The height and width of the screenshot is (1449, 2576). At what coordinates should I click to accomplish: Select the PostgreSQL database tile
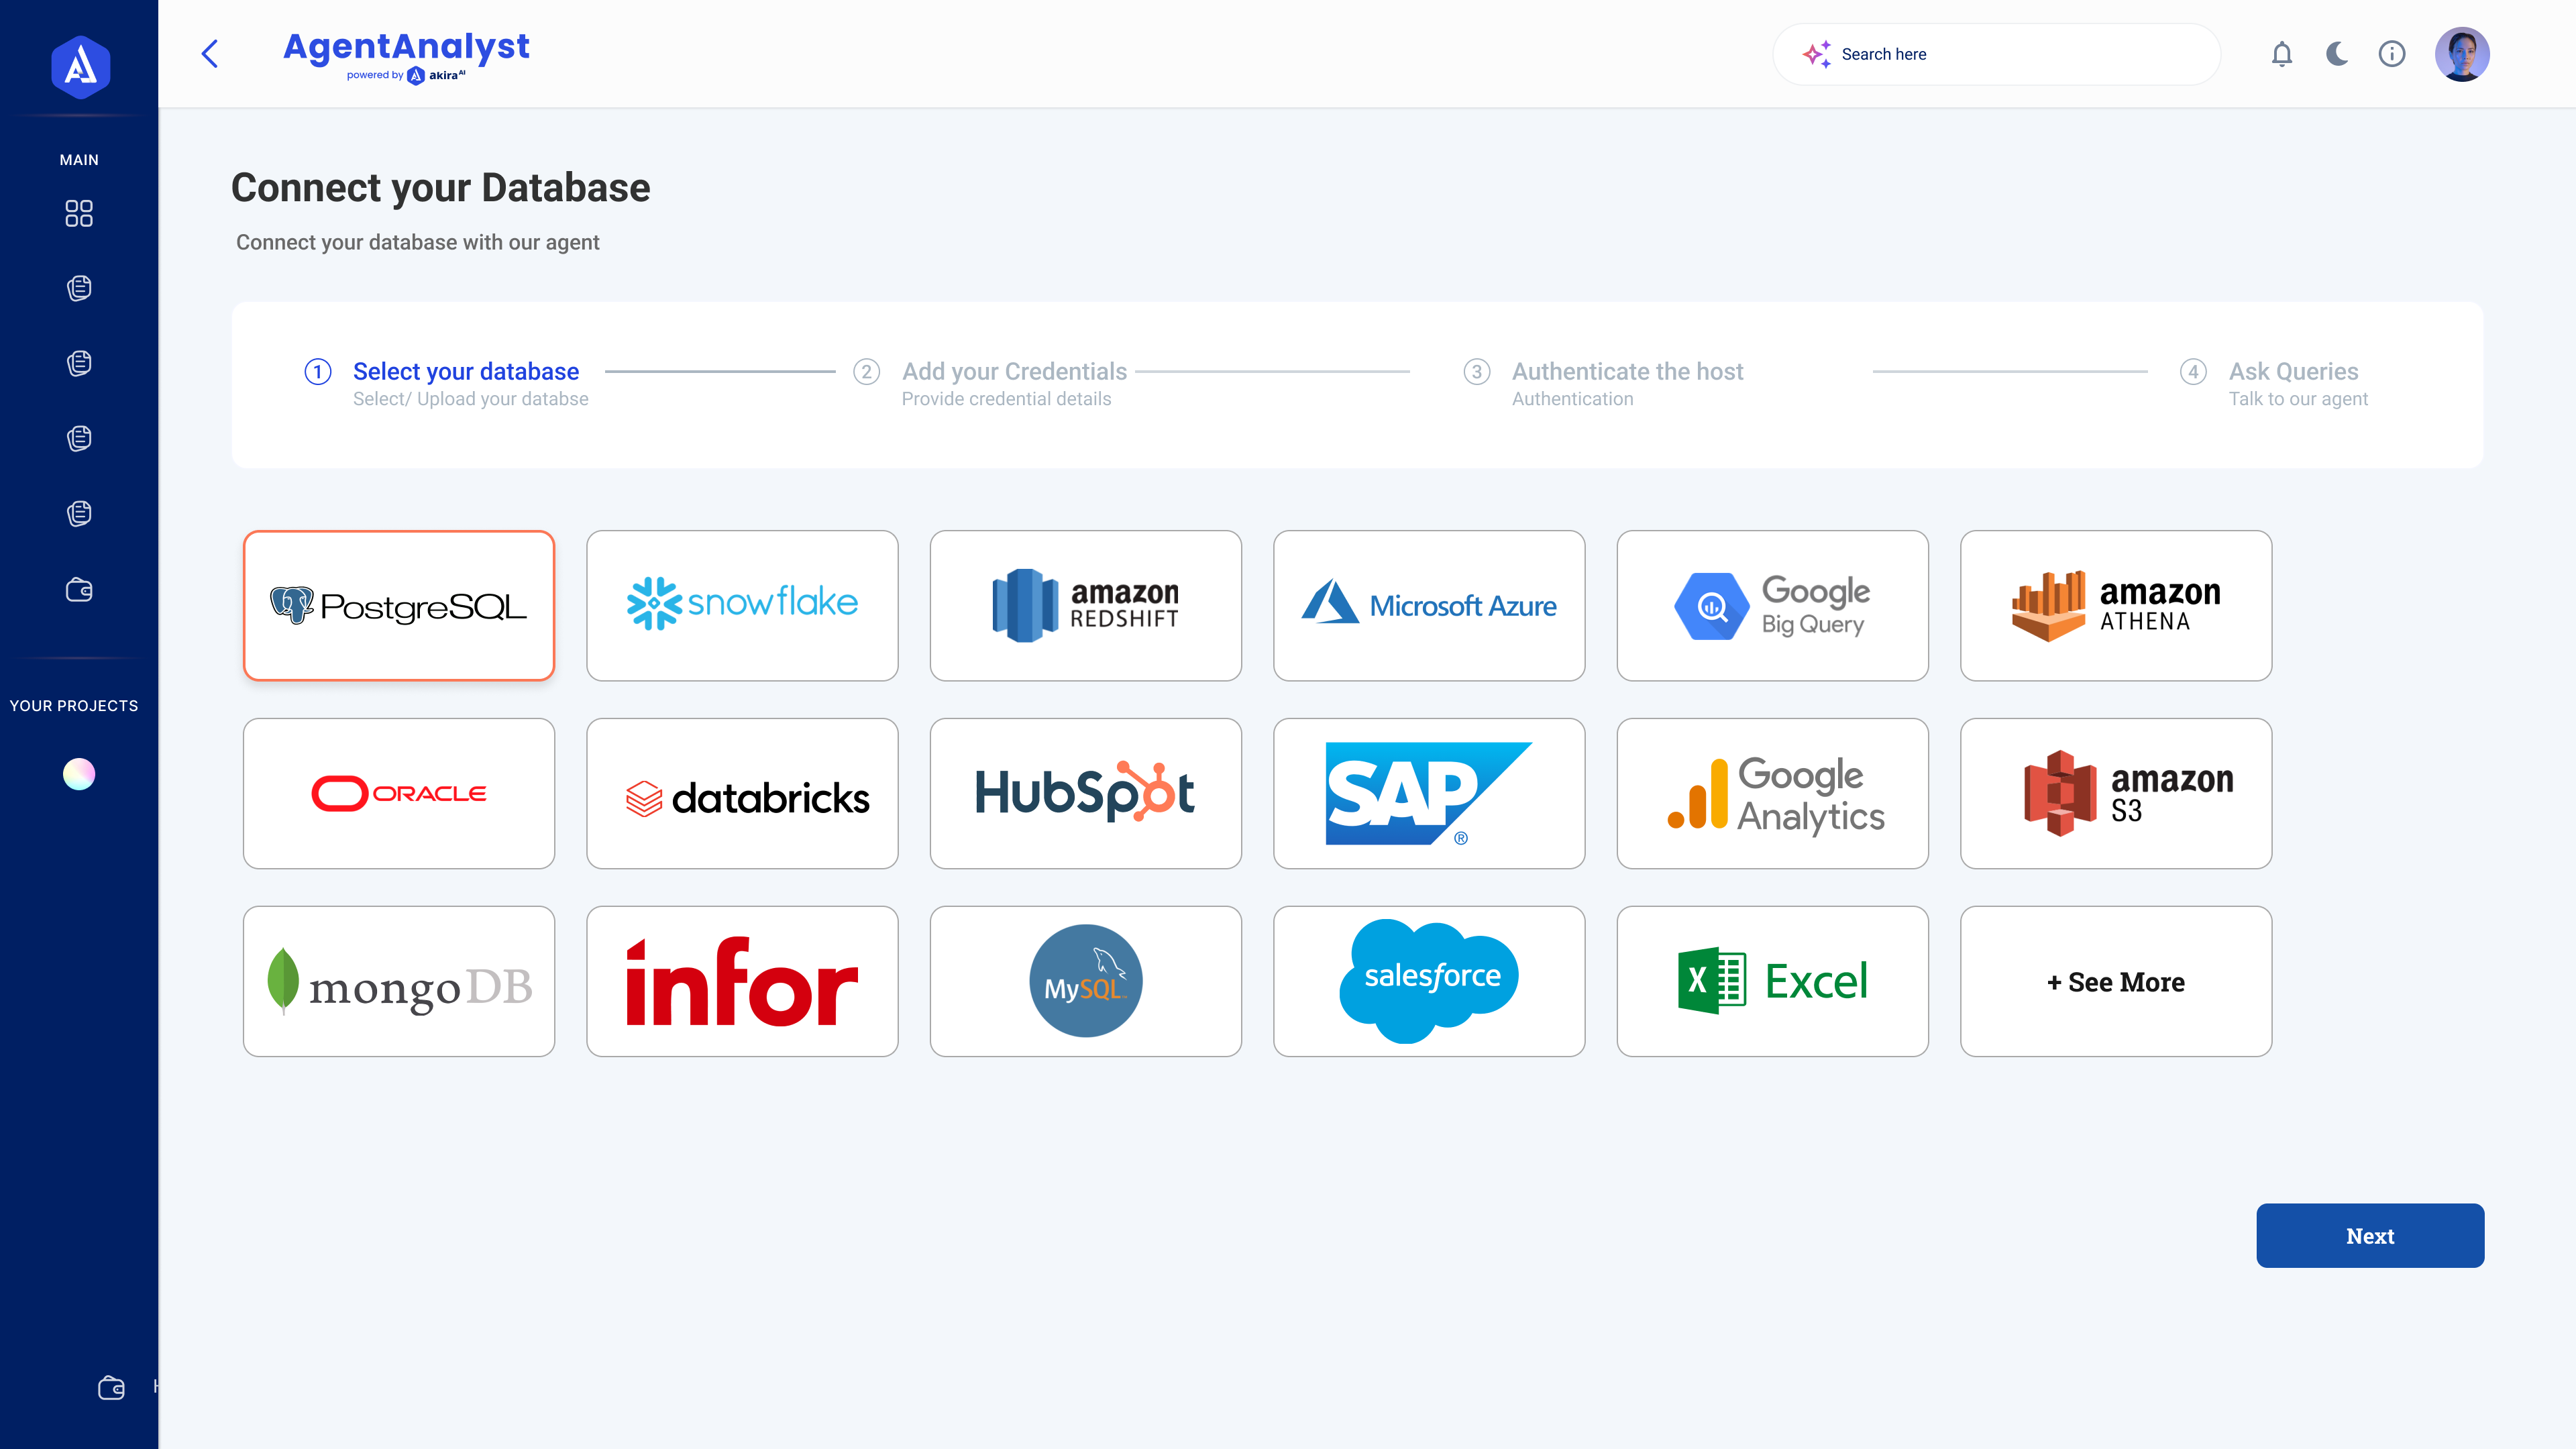398,605
